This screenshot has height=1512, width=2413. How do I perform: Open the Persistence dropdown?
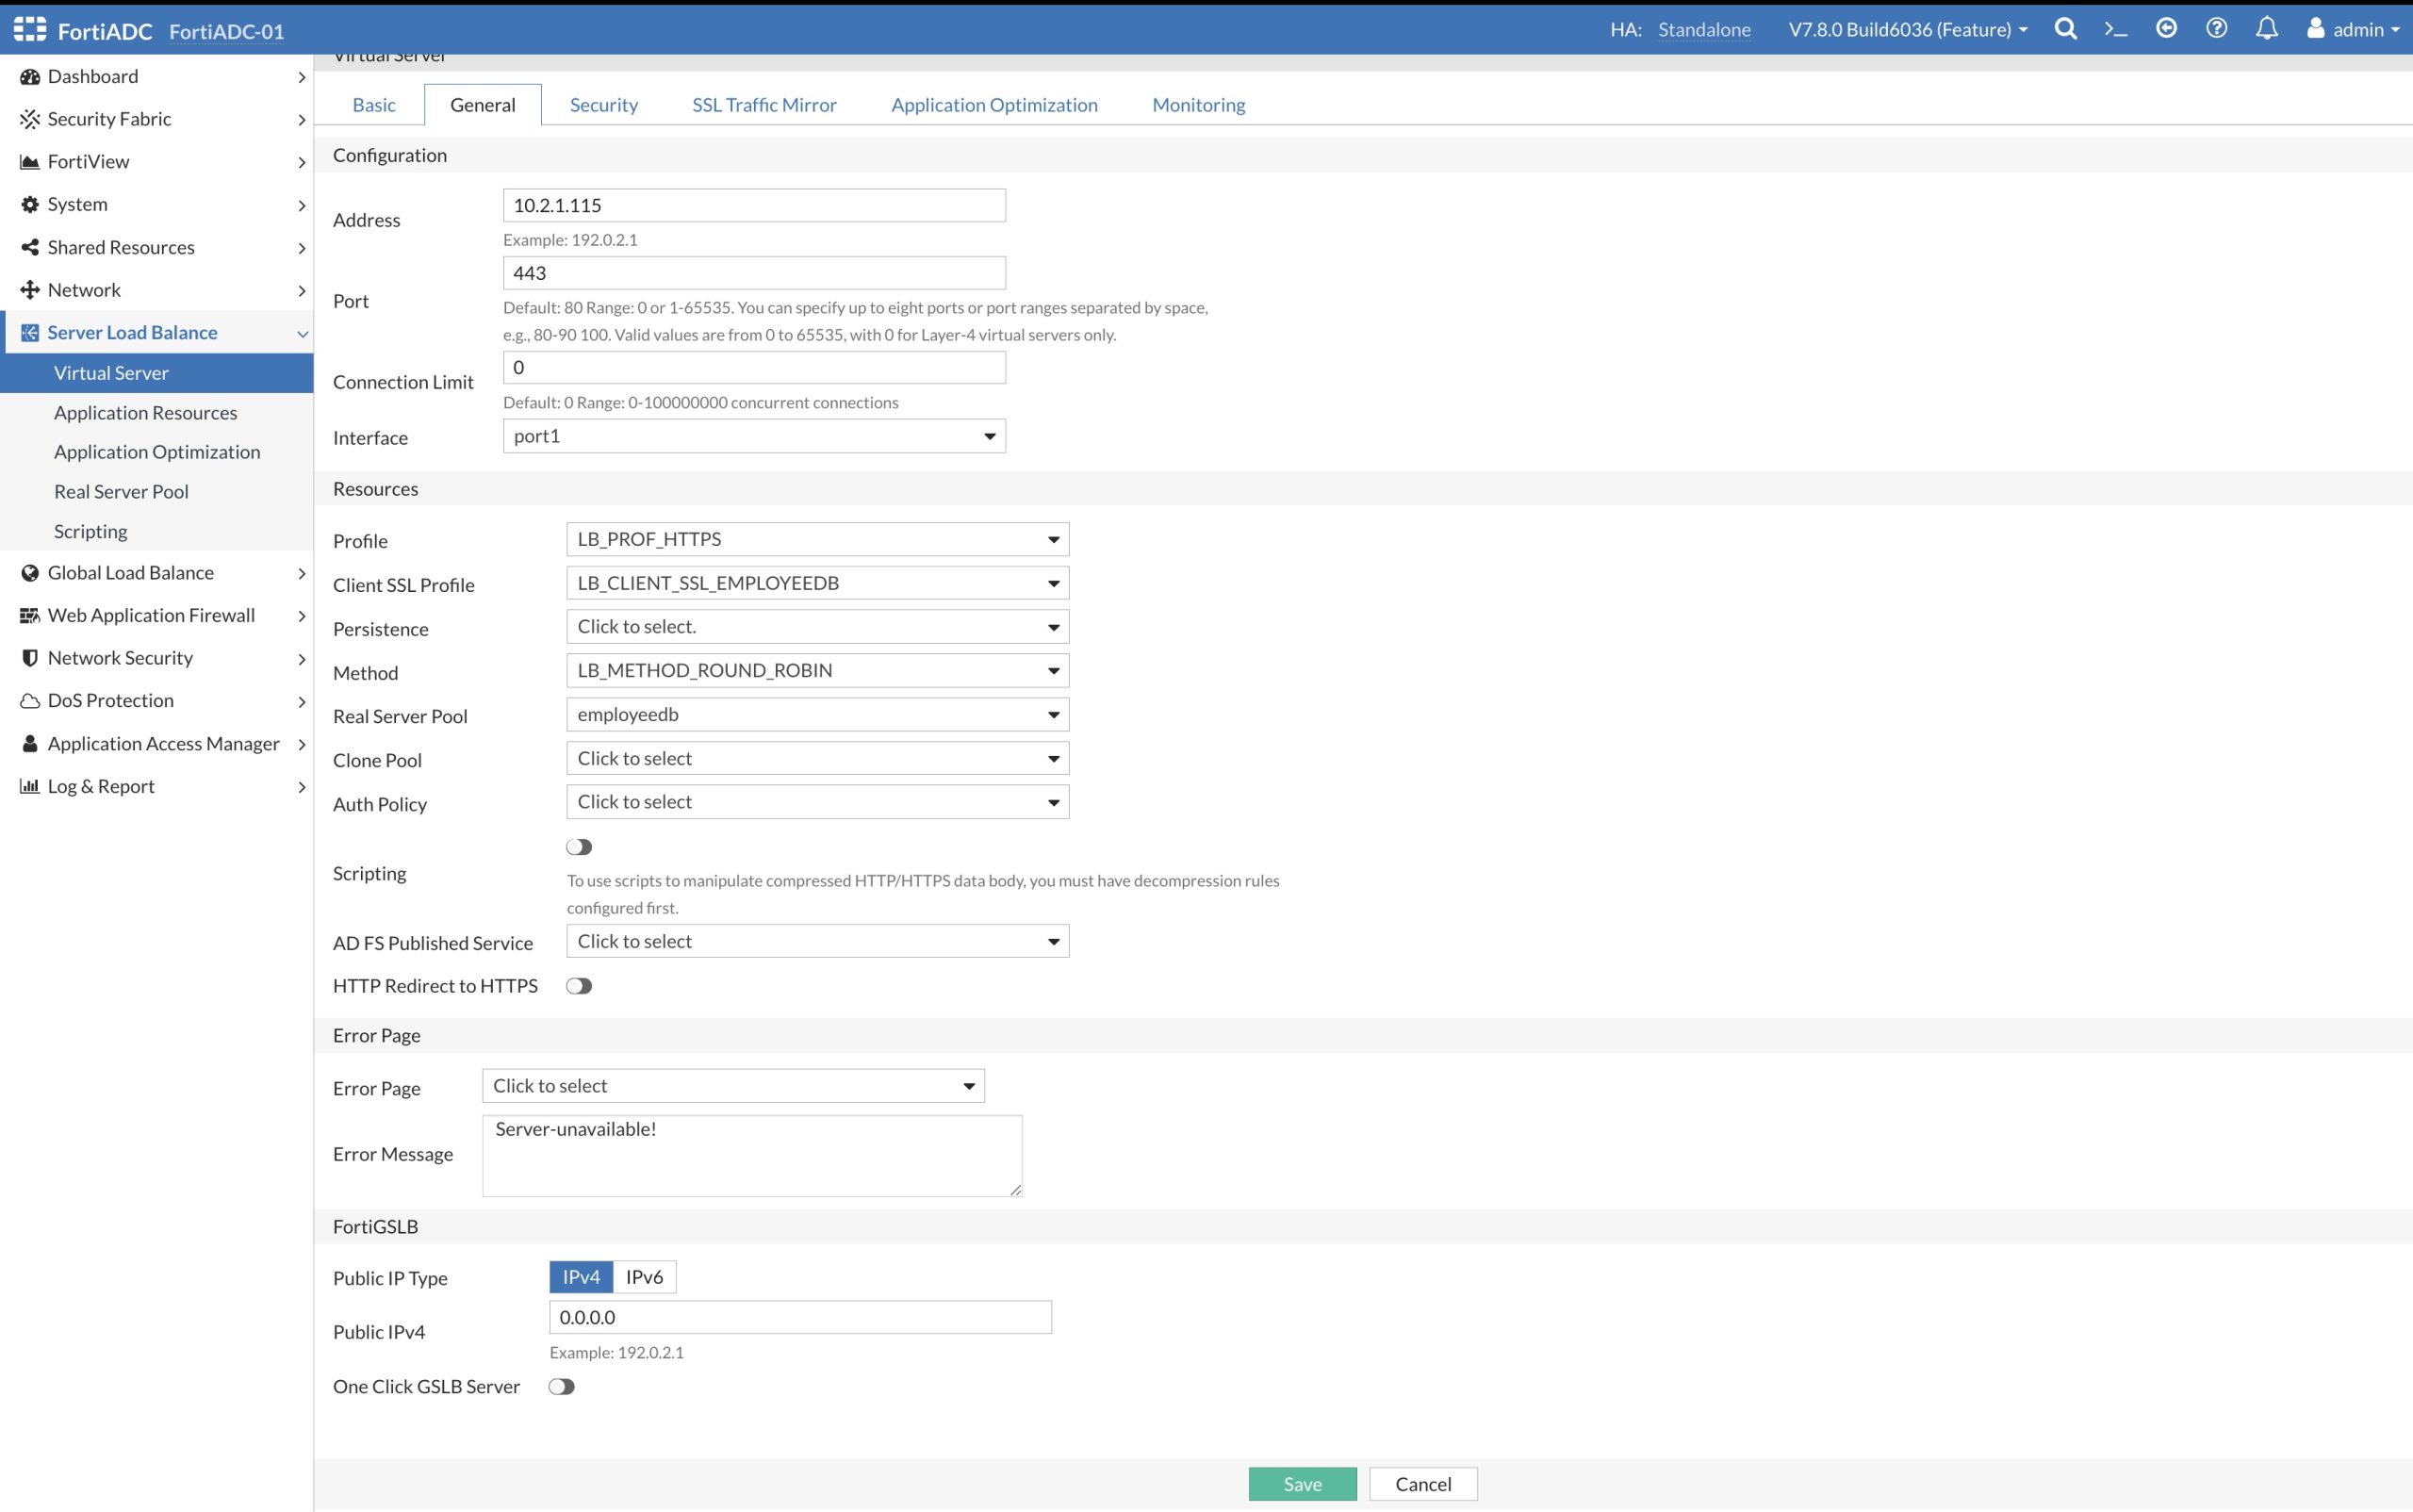click(817, 627)
